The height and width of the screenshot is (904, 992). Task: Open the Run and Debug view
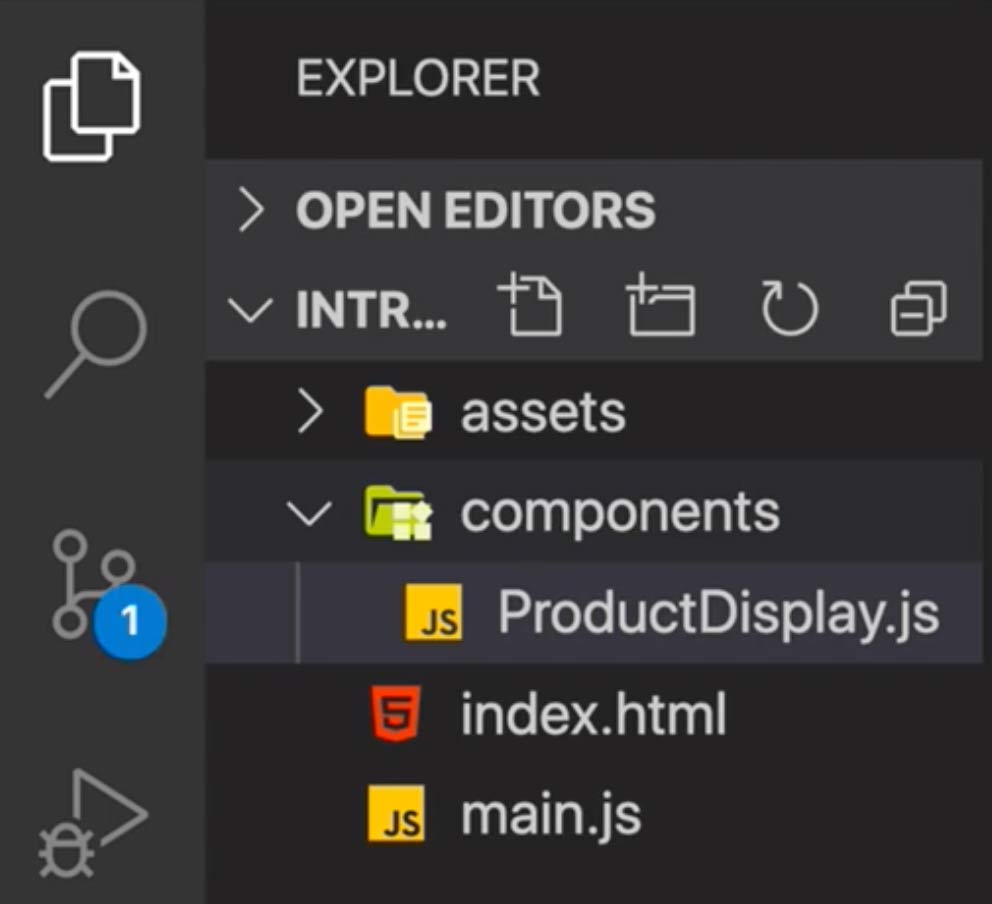[x=92, y=824]
